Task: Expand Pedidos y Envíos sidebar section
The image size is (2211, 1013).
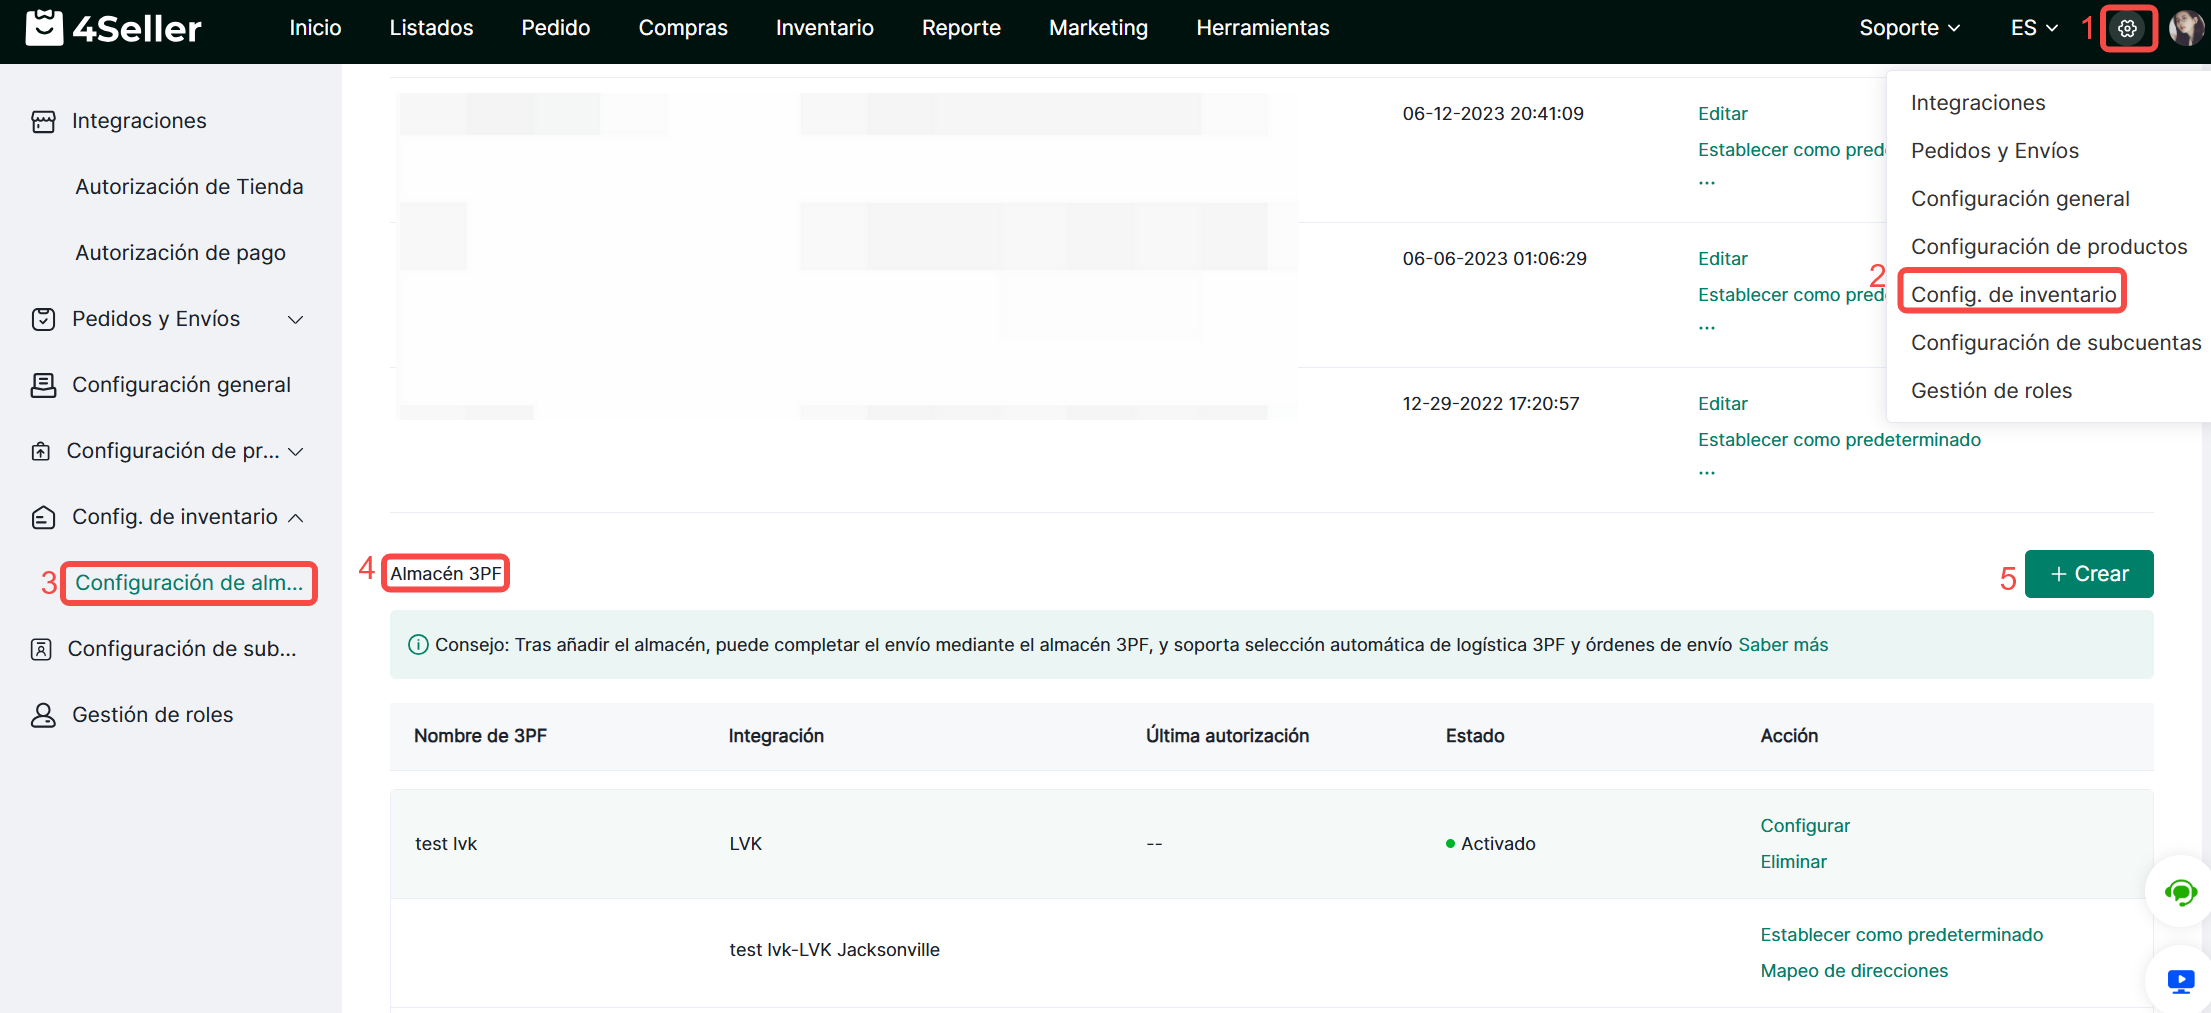Action: [295, 319]
